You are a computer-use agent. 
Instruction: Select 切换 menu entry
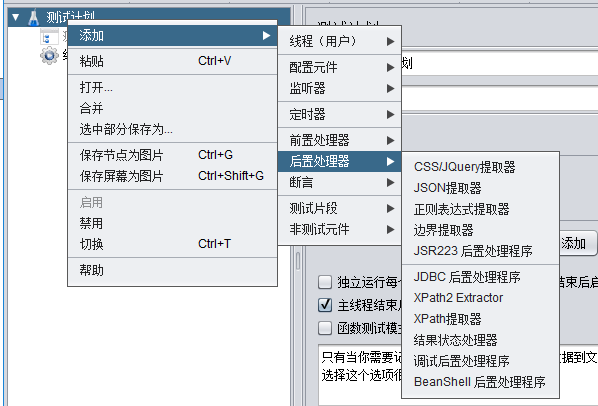click(x=172, y=244)
